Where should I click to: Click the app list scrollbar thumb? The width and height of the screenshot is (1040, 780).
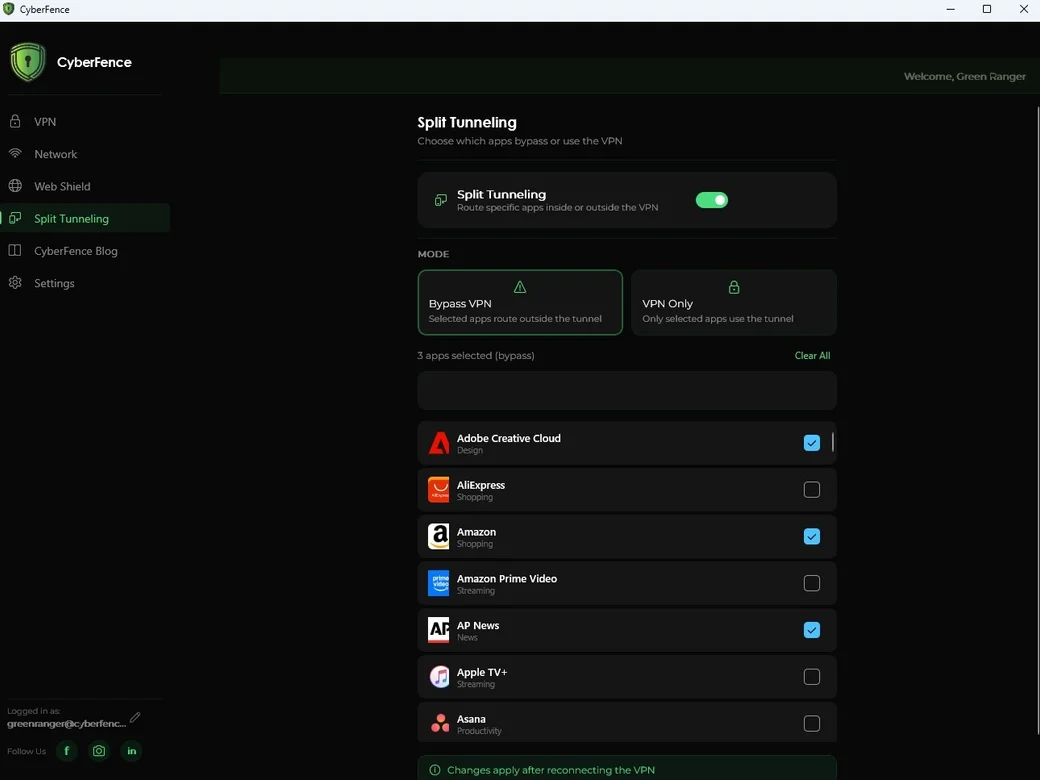(833, 442)
